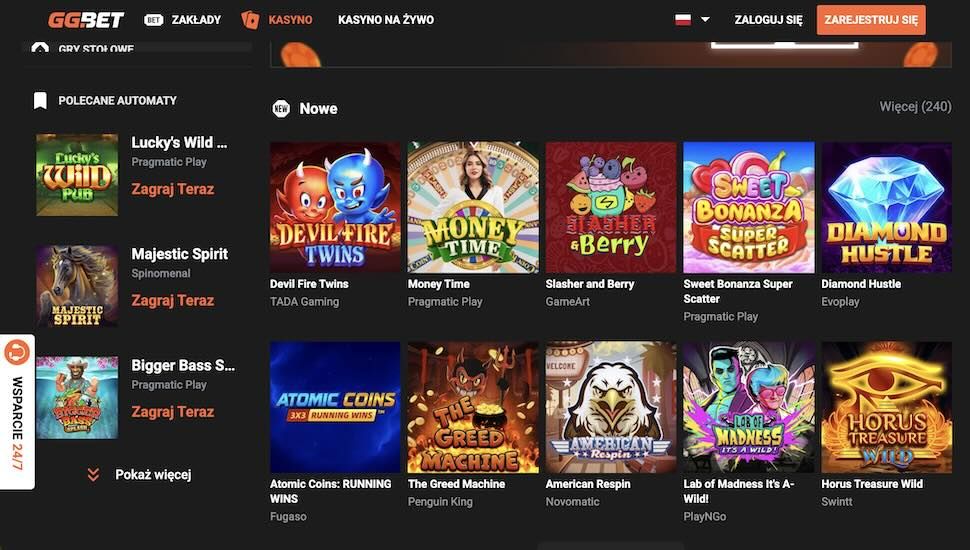Expand the language dropdown arrow
The width and height of the screenshot is (970, 550).
click(x=705, y=19)
